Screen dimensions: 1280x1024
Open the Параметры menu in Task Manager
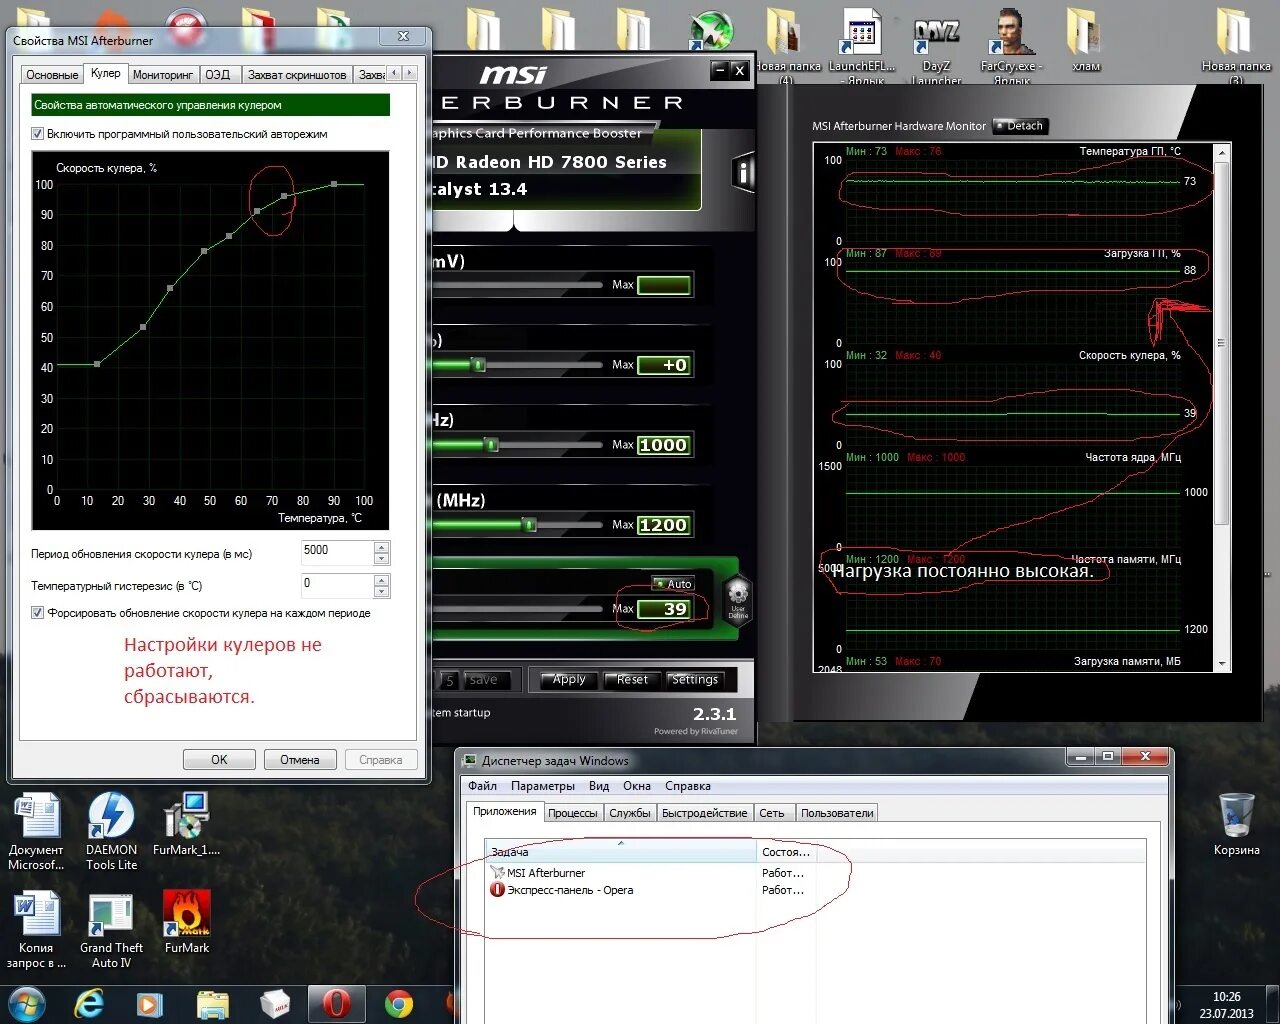tap(542, 786)
